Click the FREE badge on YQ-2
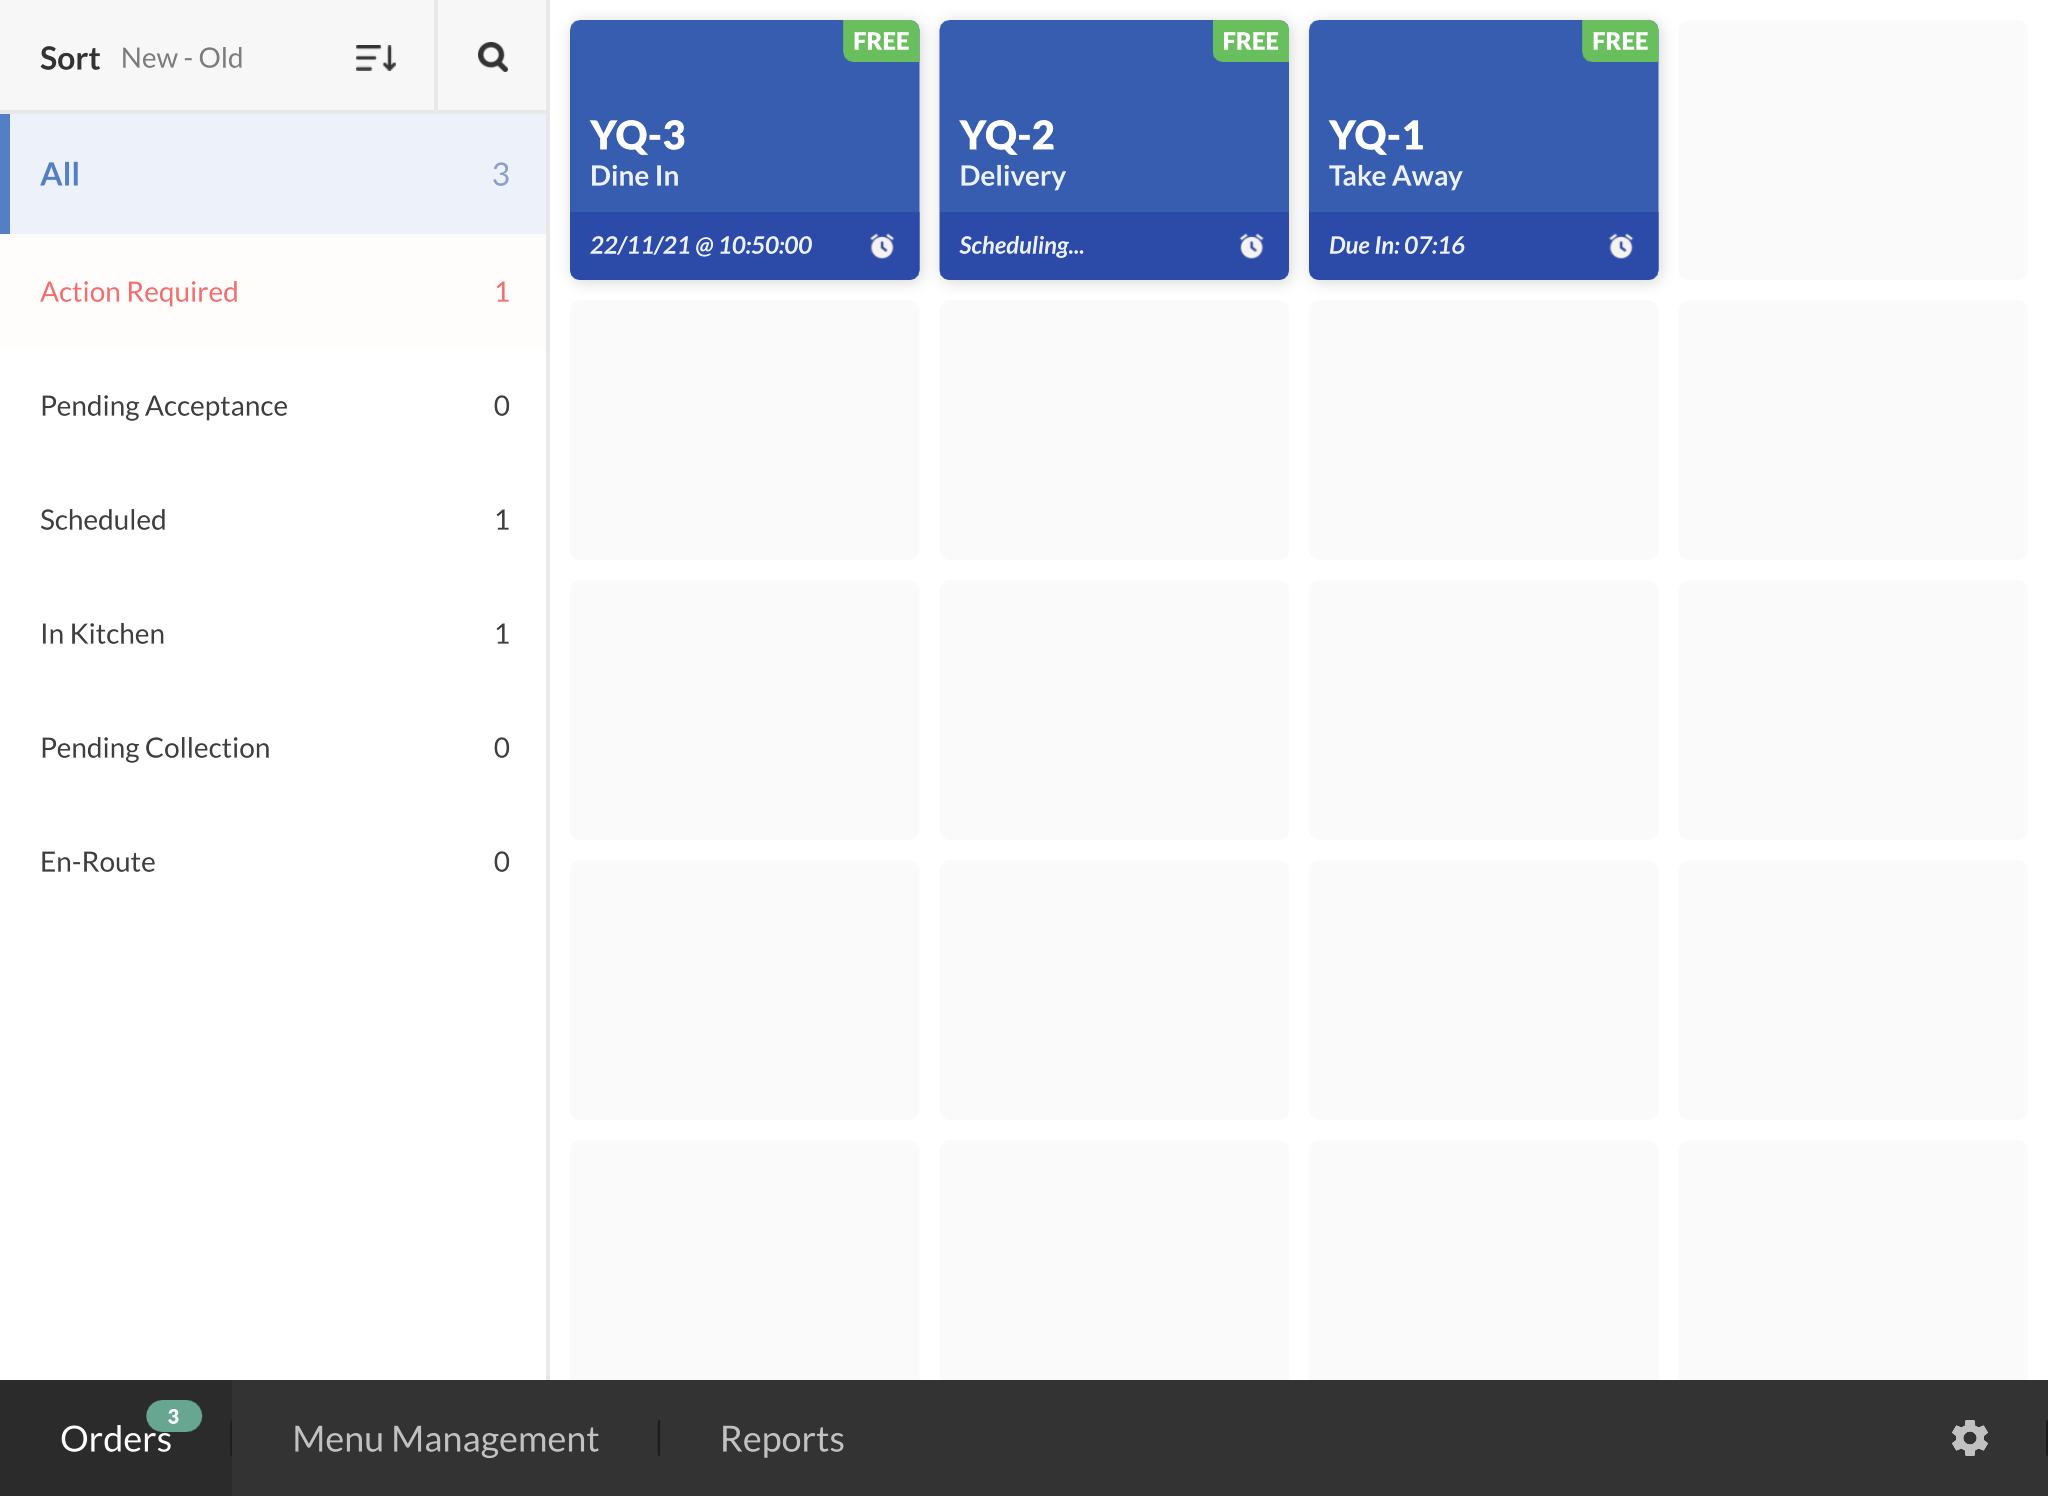2048x1496 pixels. 1250,42
